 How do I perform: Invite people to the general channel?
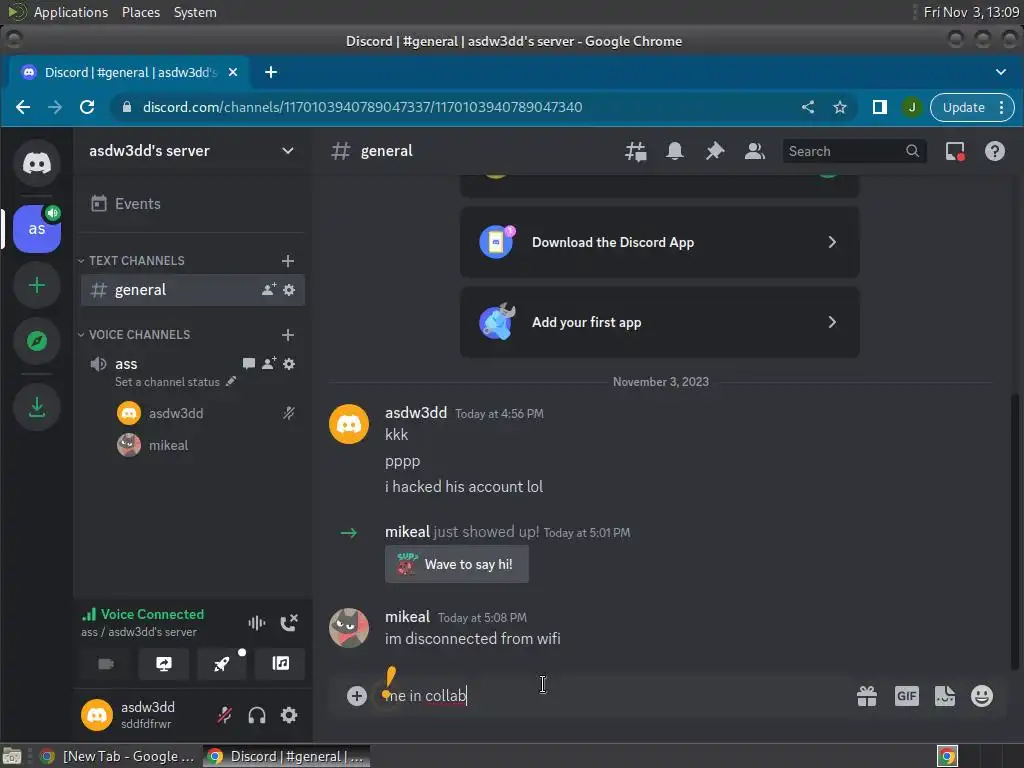268,289
